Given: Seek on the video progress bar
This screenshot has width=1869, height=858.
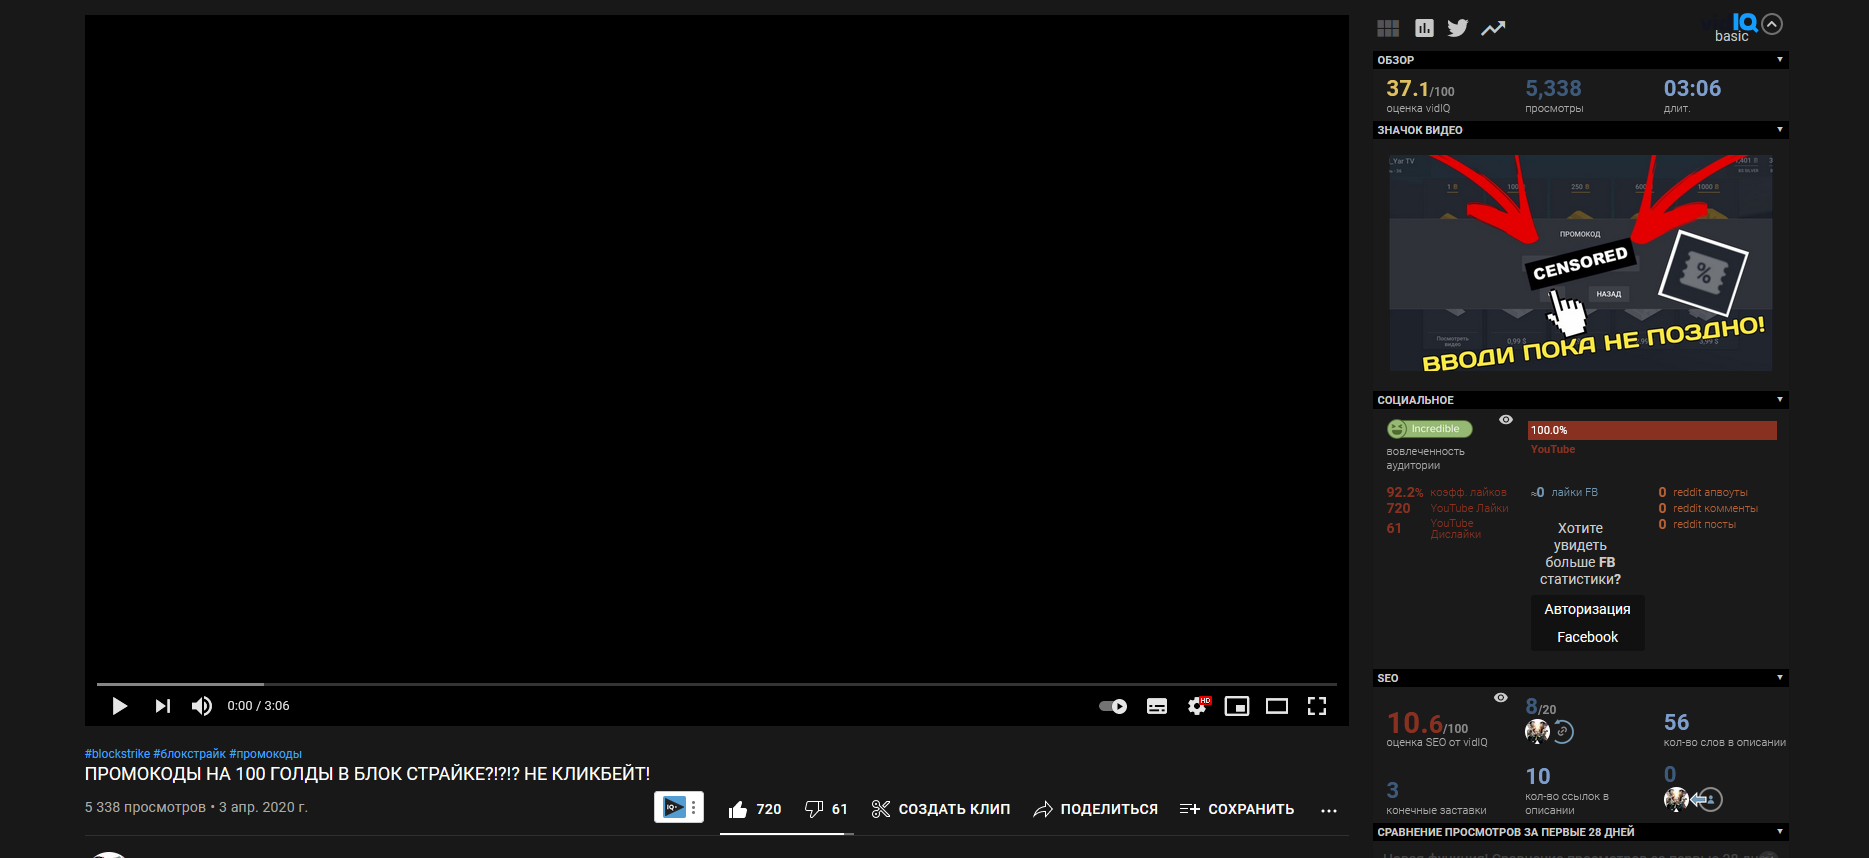Looking at the screenshot, I should click(717, 684).
